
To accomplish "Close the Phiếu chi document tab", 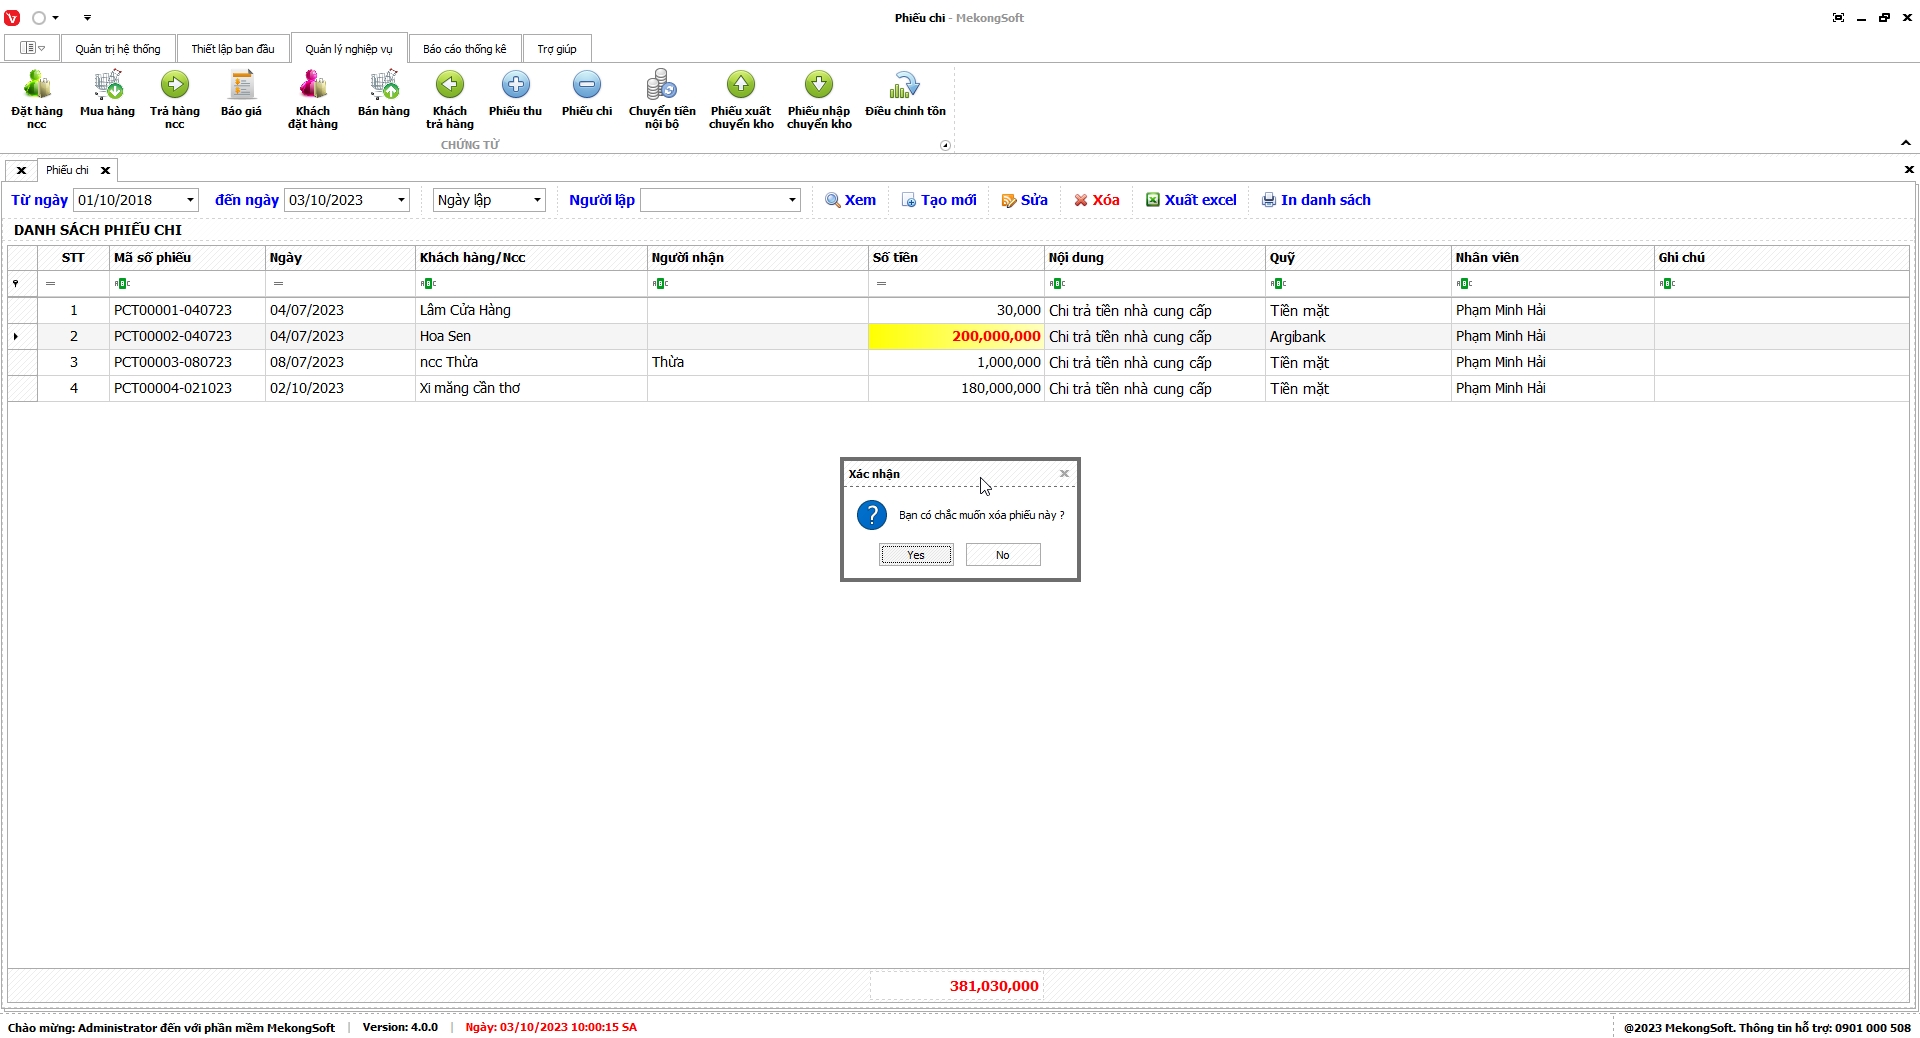I will tap(105, 170).
